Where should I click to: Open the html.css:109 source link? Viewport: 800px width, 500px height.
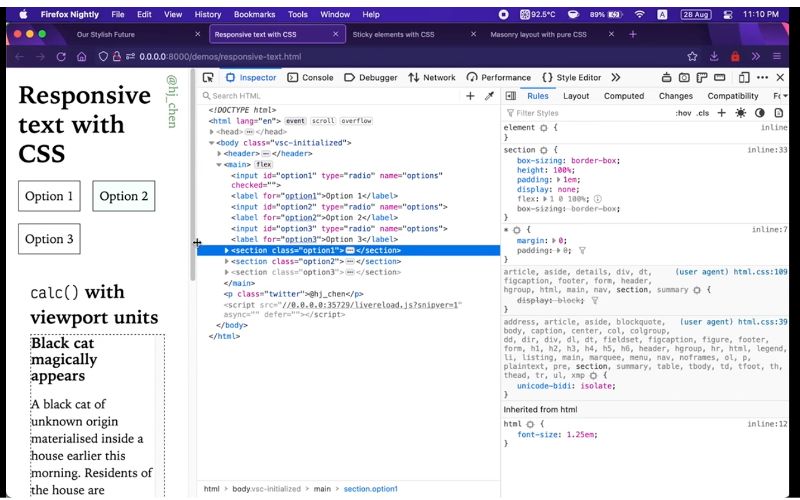[x=762, y=271]
